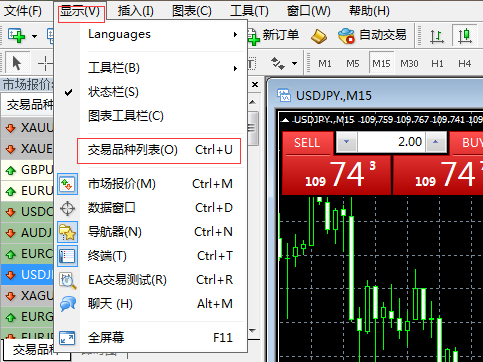Viewport: 483px width, 362px height.
Task: Toggle the 状态栏(S) status bar checkmark
Action: [68, 92]
